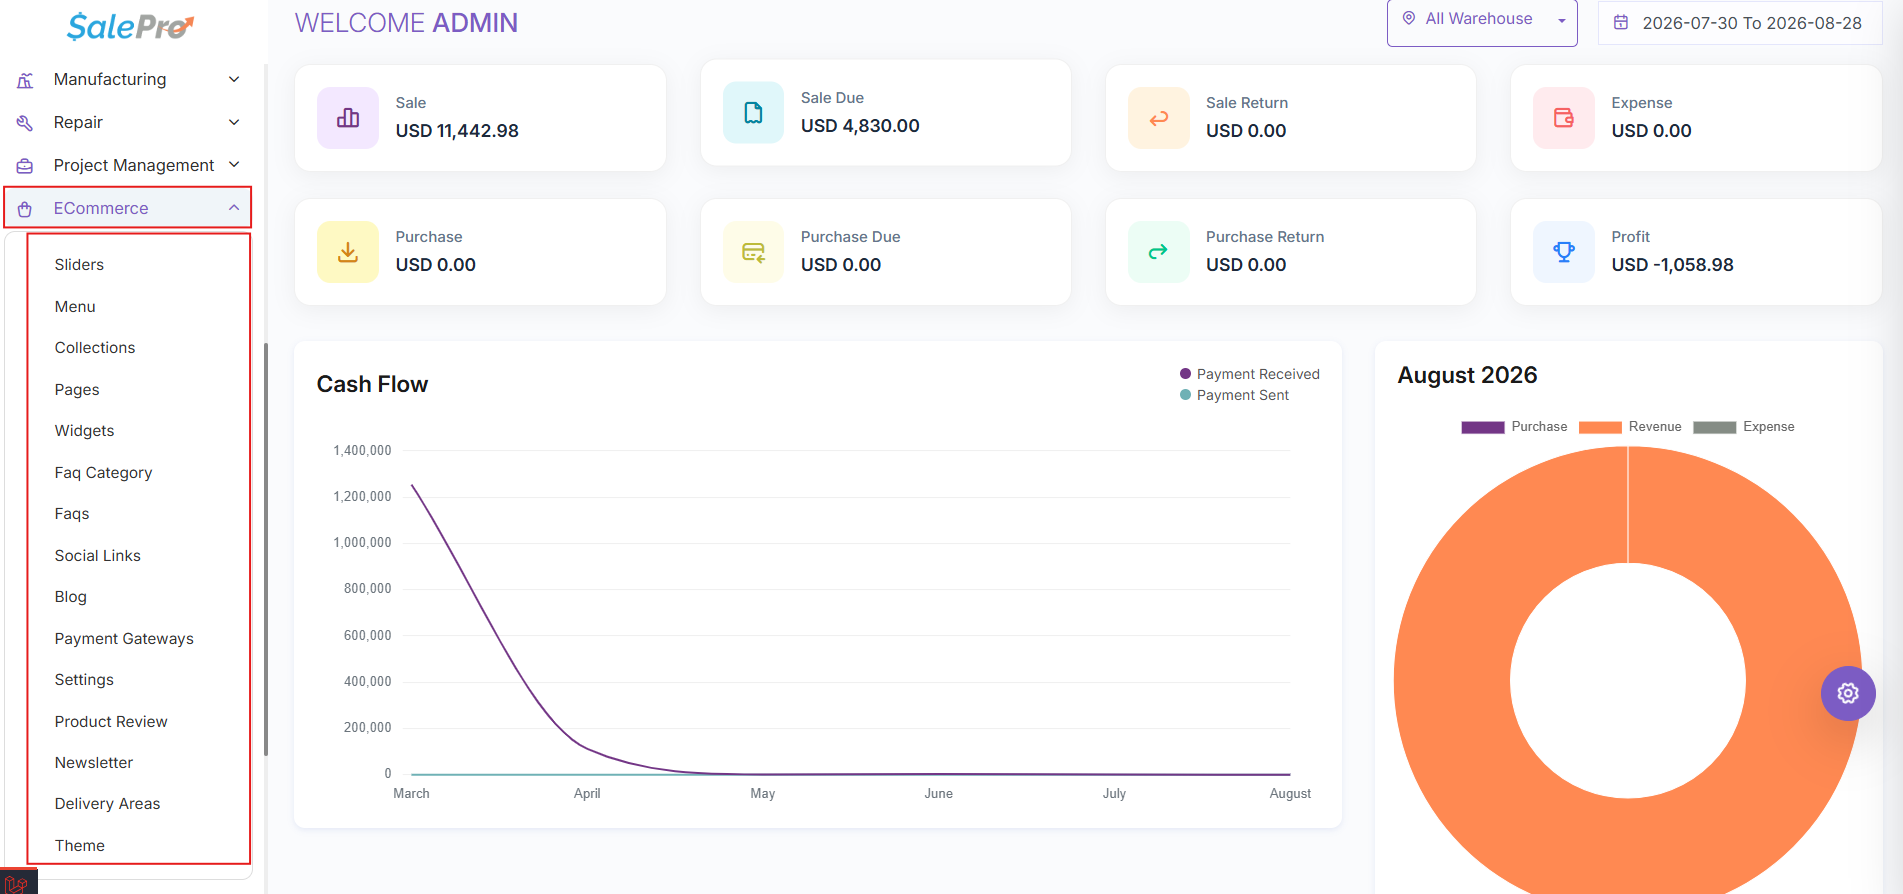This screenshot has height=894, width=1903.
Task: Click the August 2026 heading
Action: pyautogui.click(x=1467, y=375)
